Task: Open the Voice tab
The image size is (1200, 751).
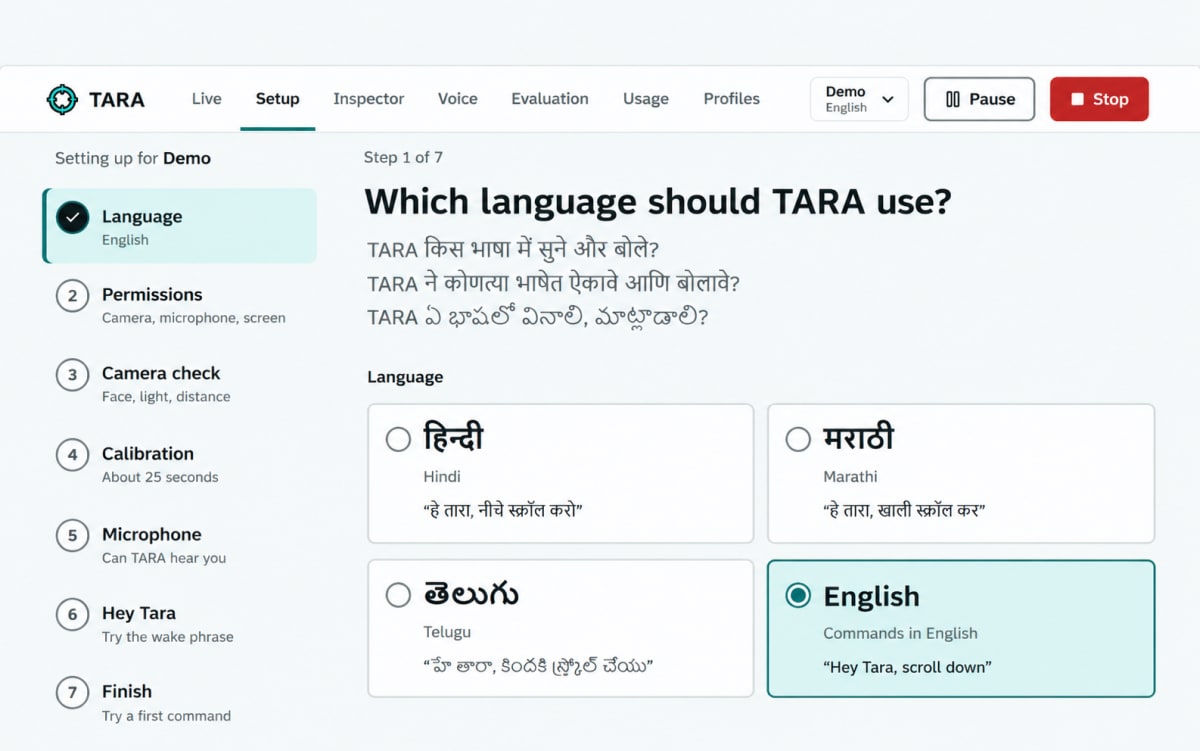Action: point(457,99)
